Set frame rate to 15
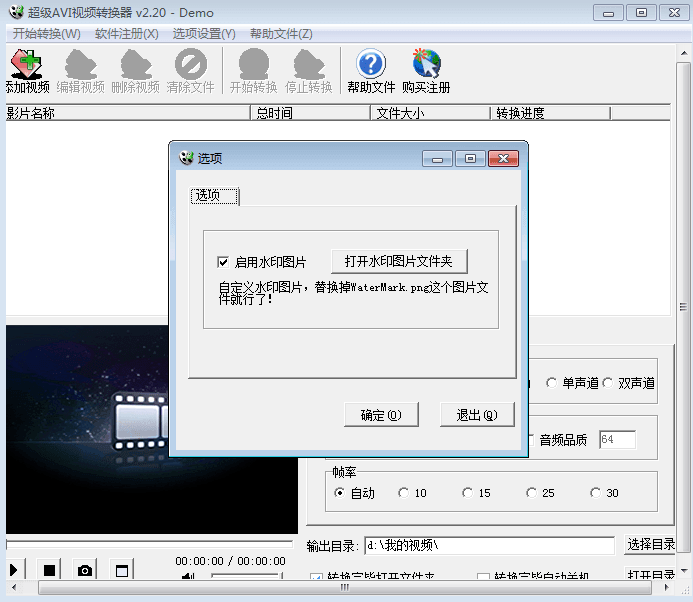 (x=467, y=492)
